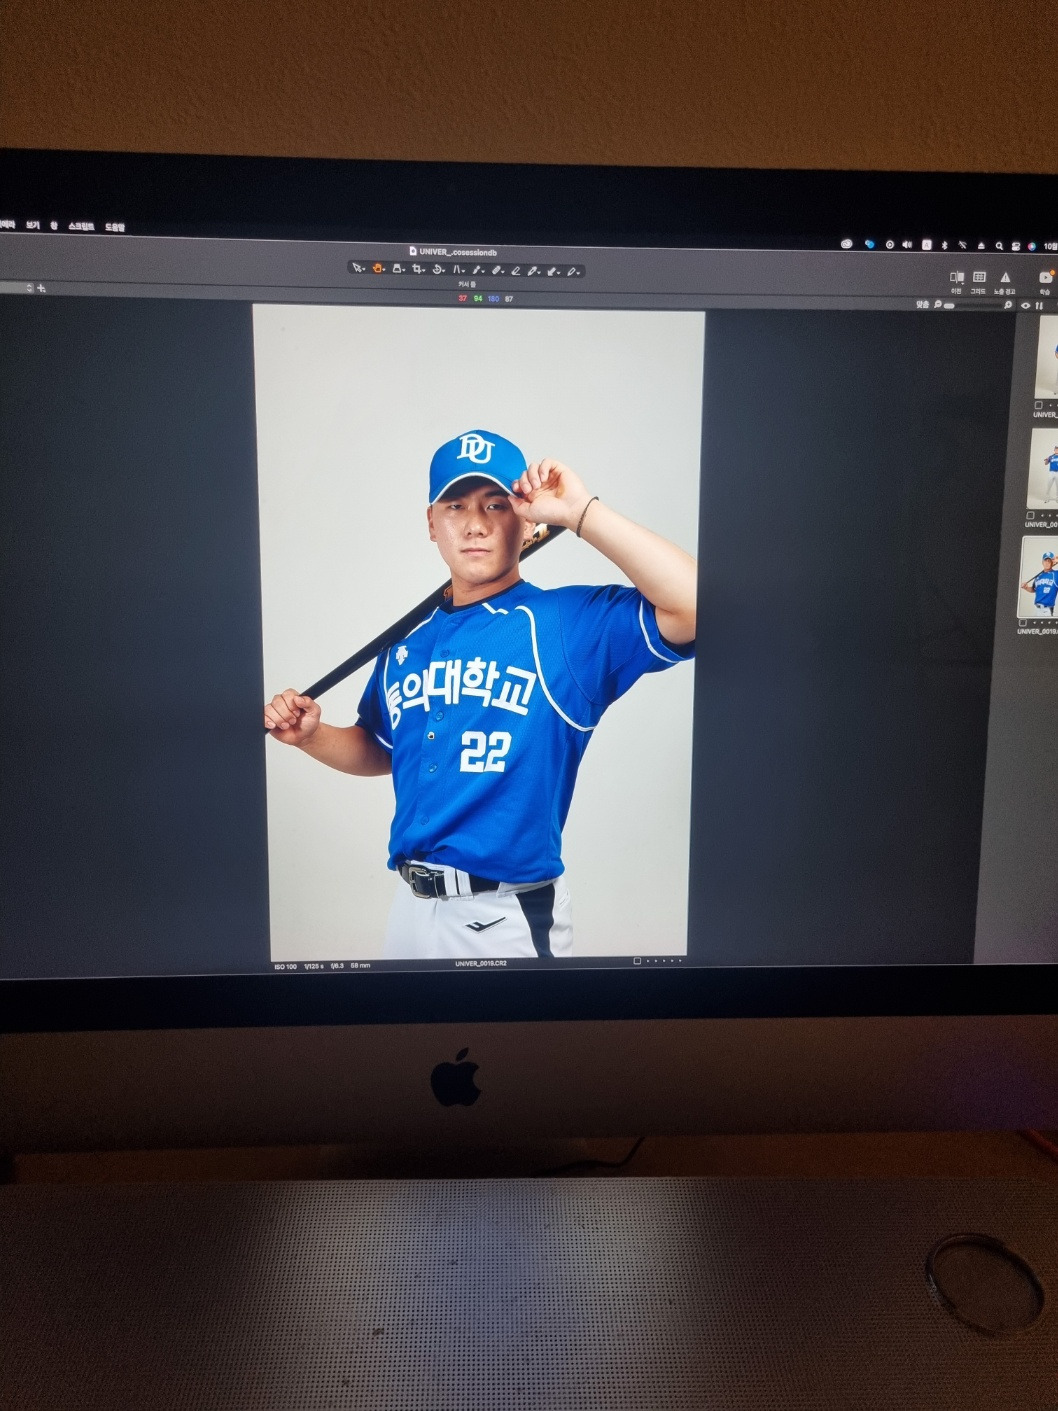The image size is (1058, 1411).
Task: Select the top browser thumbnail
Action: 1047,356
